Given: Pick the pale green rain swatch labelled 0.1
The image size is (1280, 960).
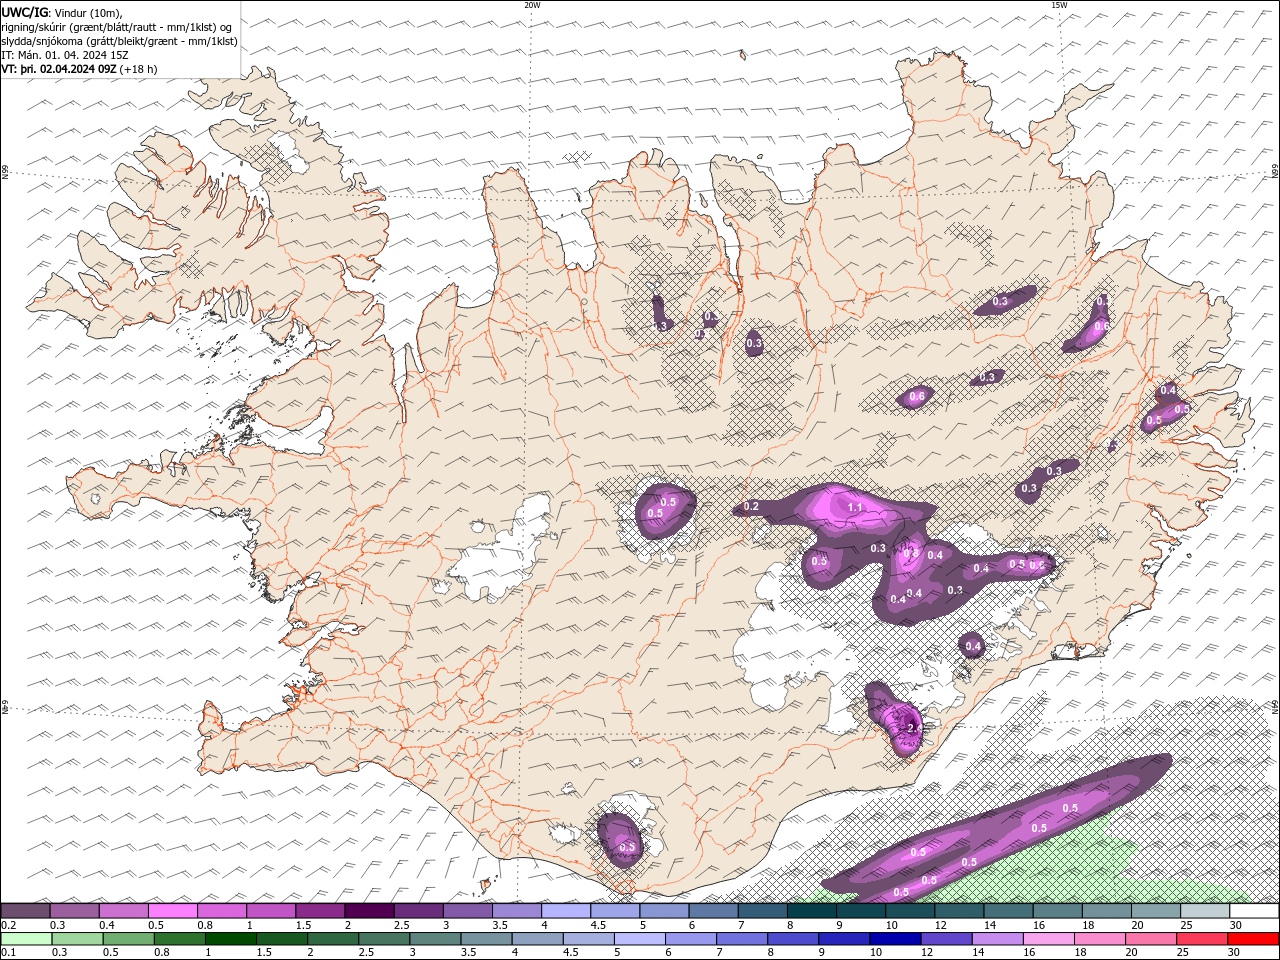Looking at the screenshot, I should click(x=26, y=939).
